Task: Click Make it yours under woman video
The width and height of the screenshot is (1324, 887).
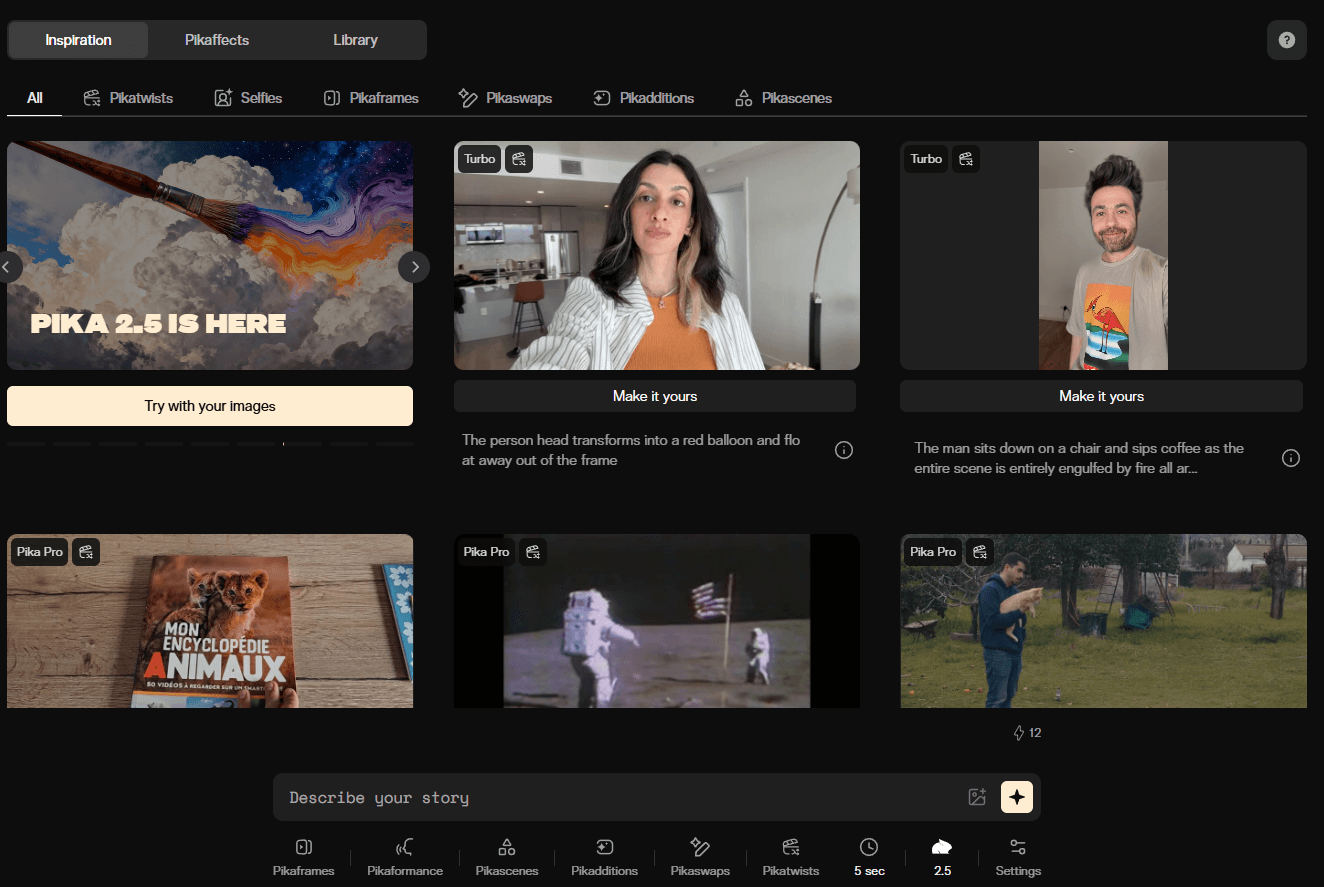Action: (655, 396)
